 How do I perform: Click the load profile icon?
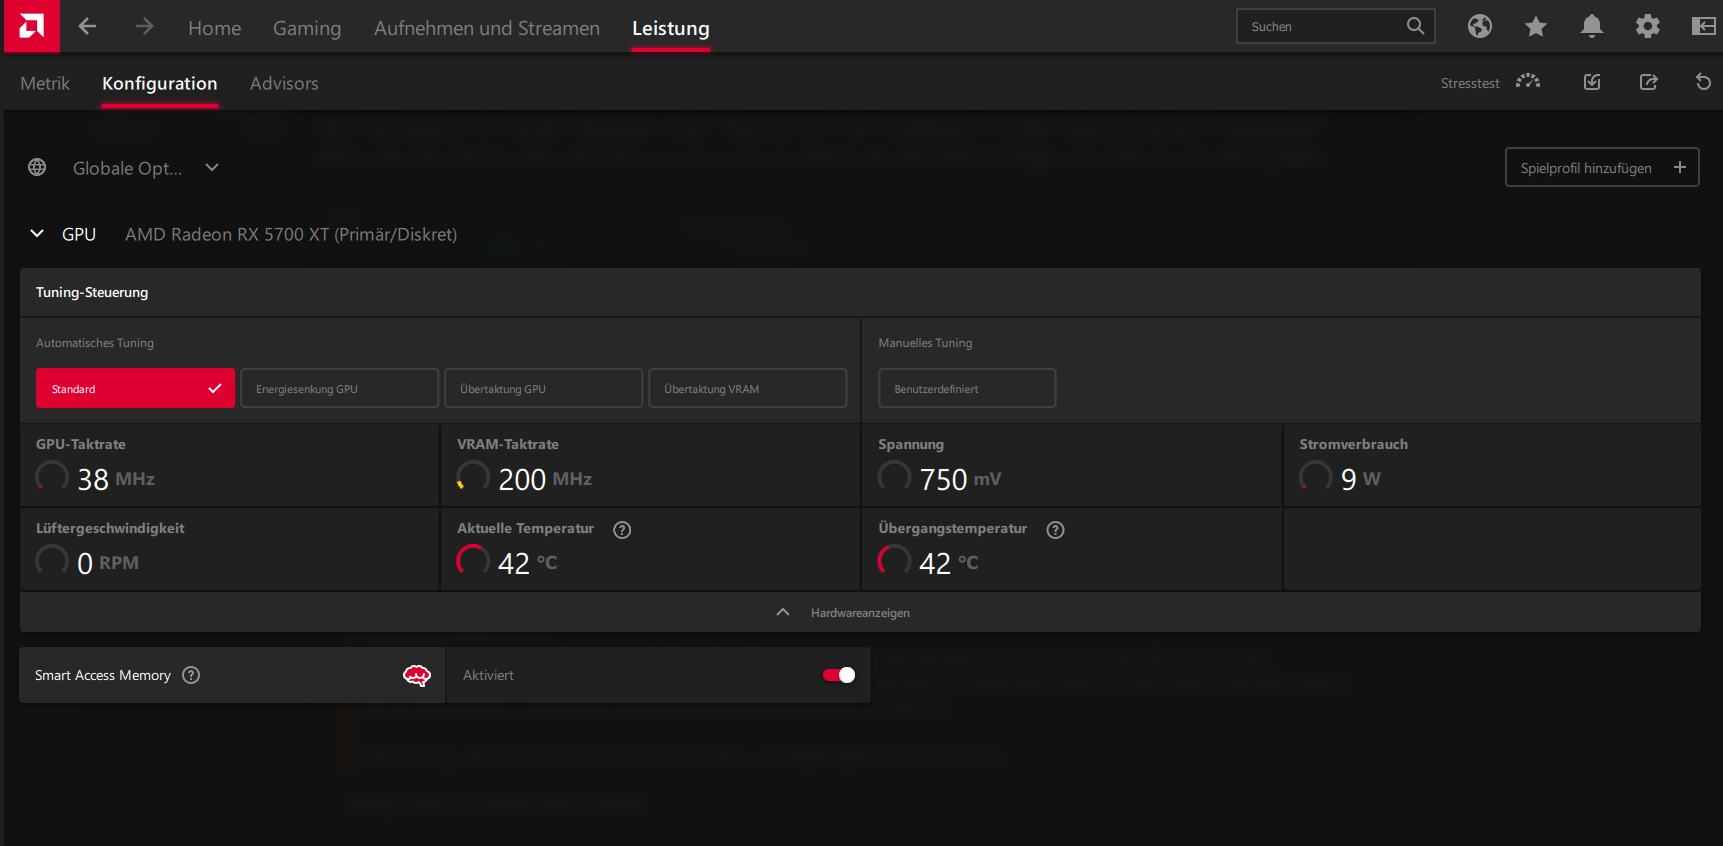(1592, 82)
